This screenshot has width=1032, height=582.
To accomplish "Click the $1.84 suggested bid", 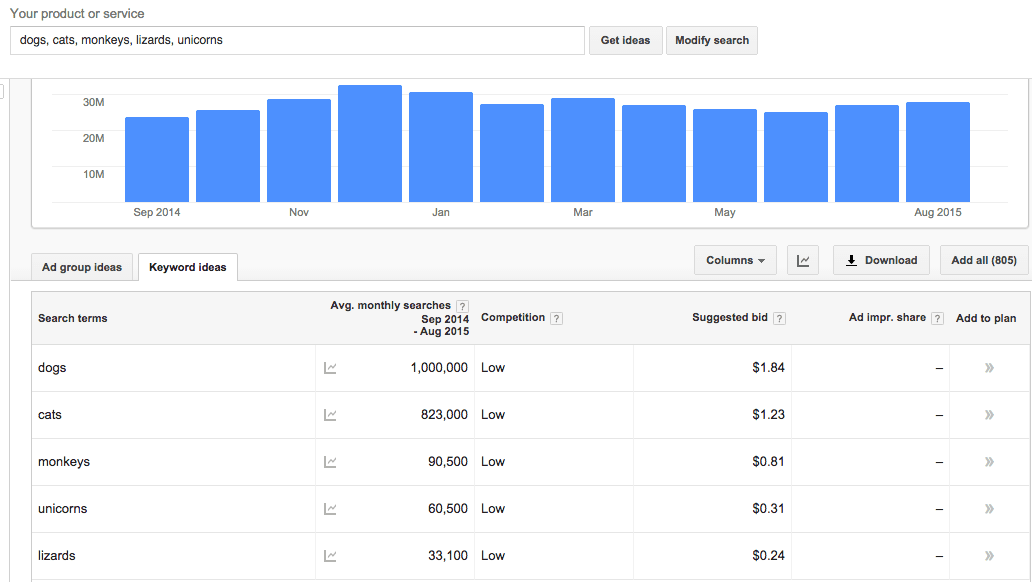I will click(768, 367).
